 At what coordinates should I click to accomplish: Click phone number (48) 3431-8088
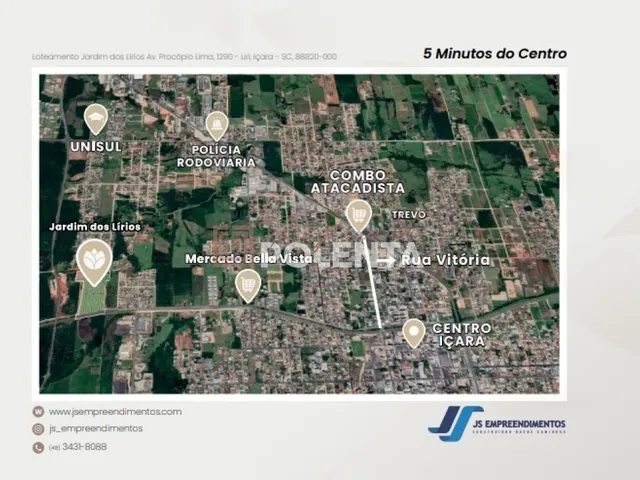pyautogui.click(x=78, y=447)
